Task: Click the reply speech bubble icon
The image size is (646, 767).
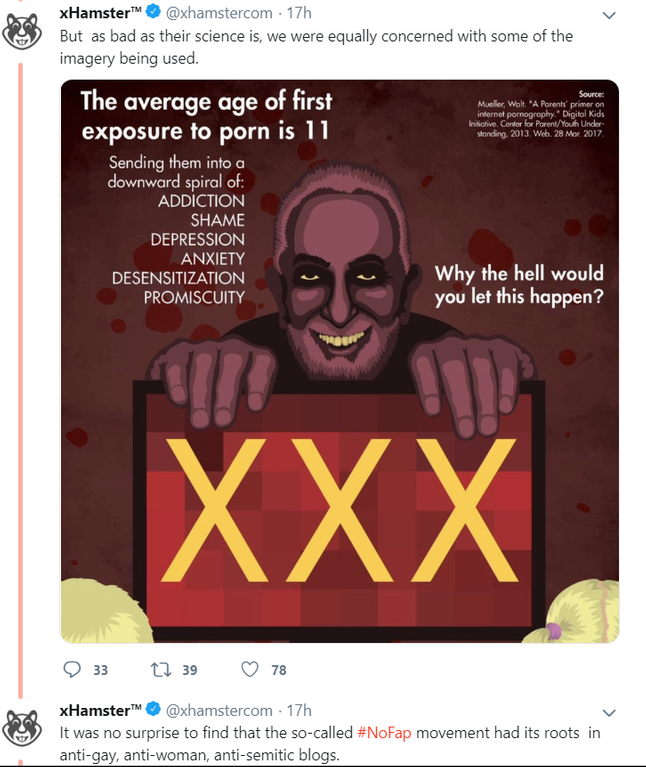Action: click(x=72, y=669)
